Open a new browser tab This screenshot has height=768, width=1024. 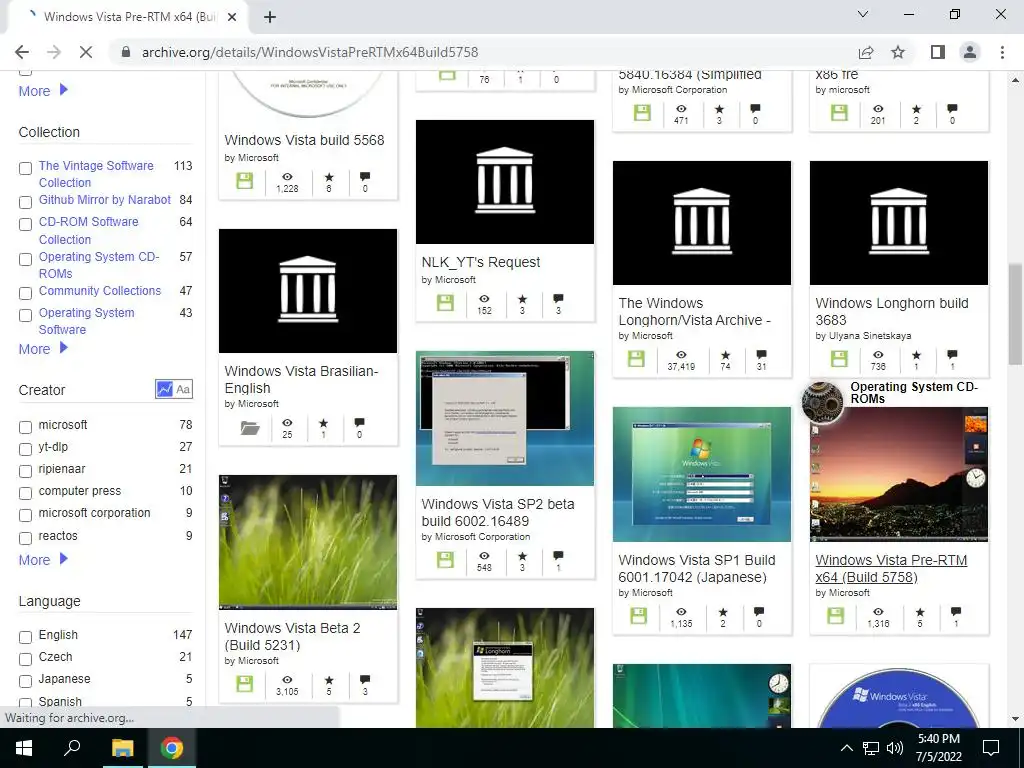(270, 17)
